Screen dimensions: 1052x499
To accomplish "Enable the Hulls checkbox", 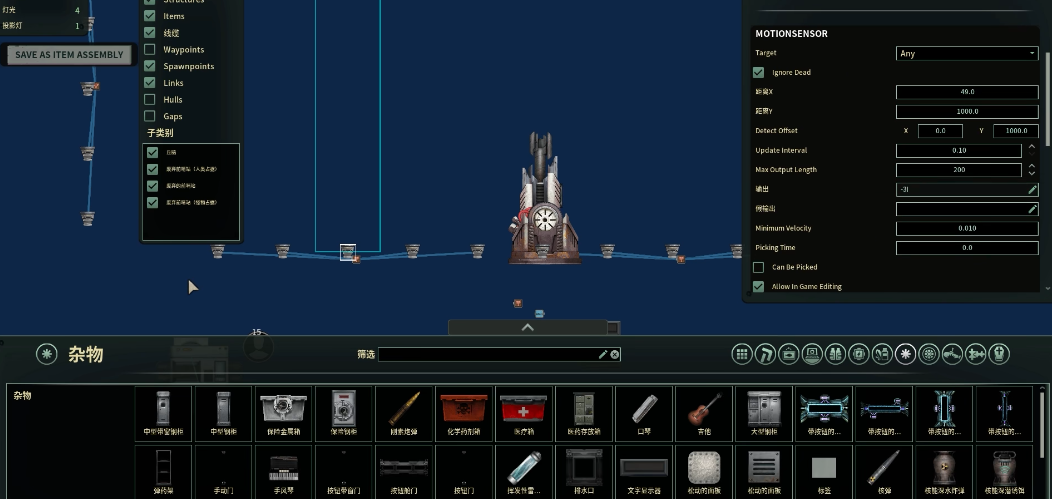I will pyautogui.click(x=150, y=99).
